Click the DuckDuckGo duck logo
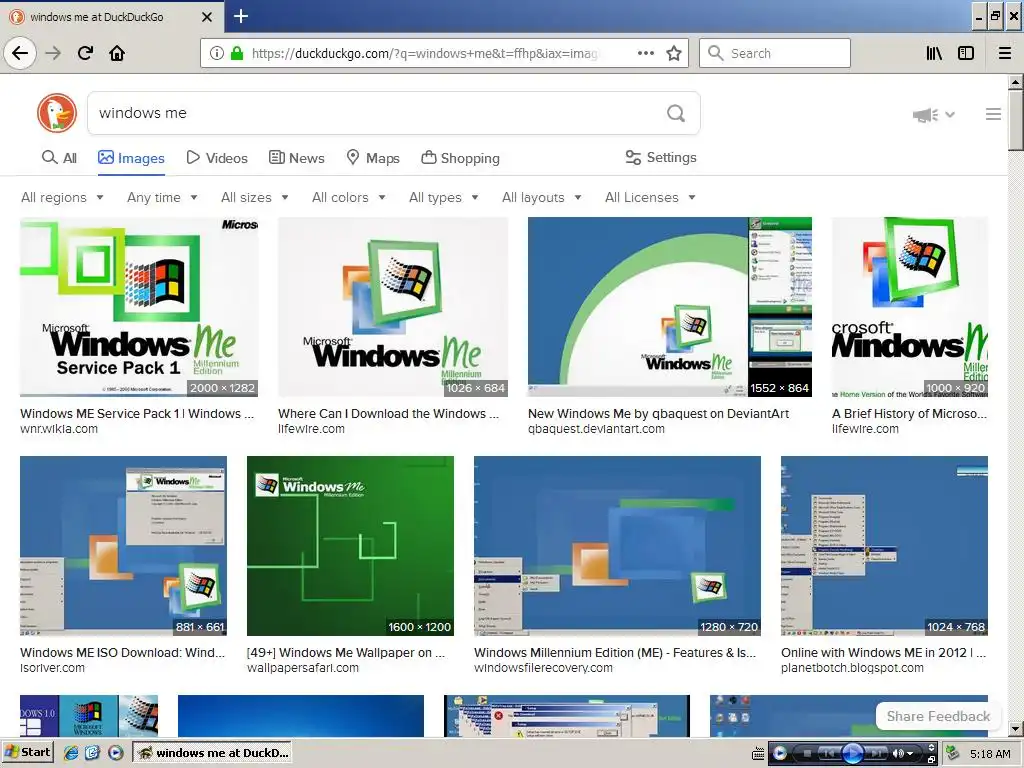Viewport: 1024px width, 768px height. (57, 112)
